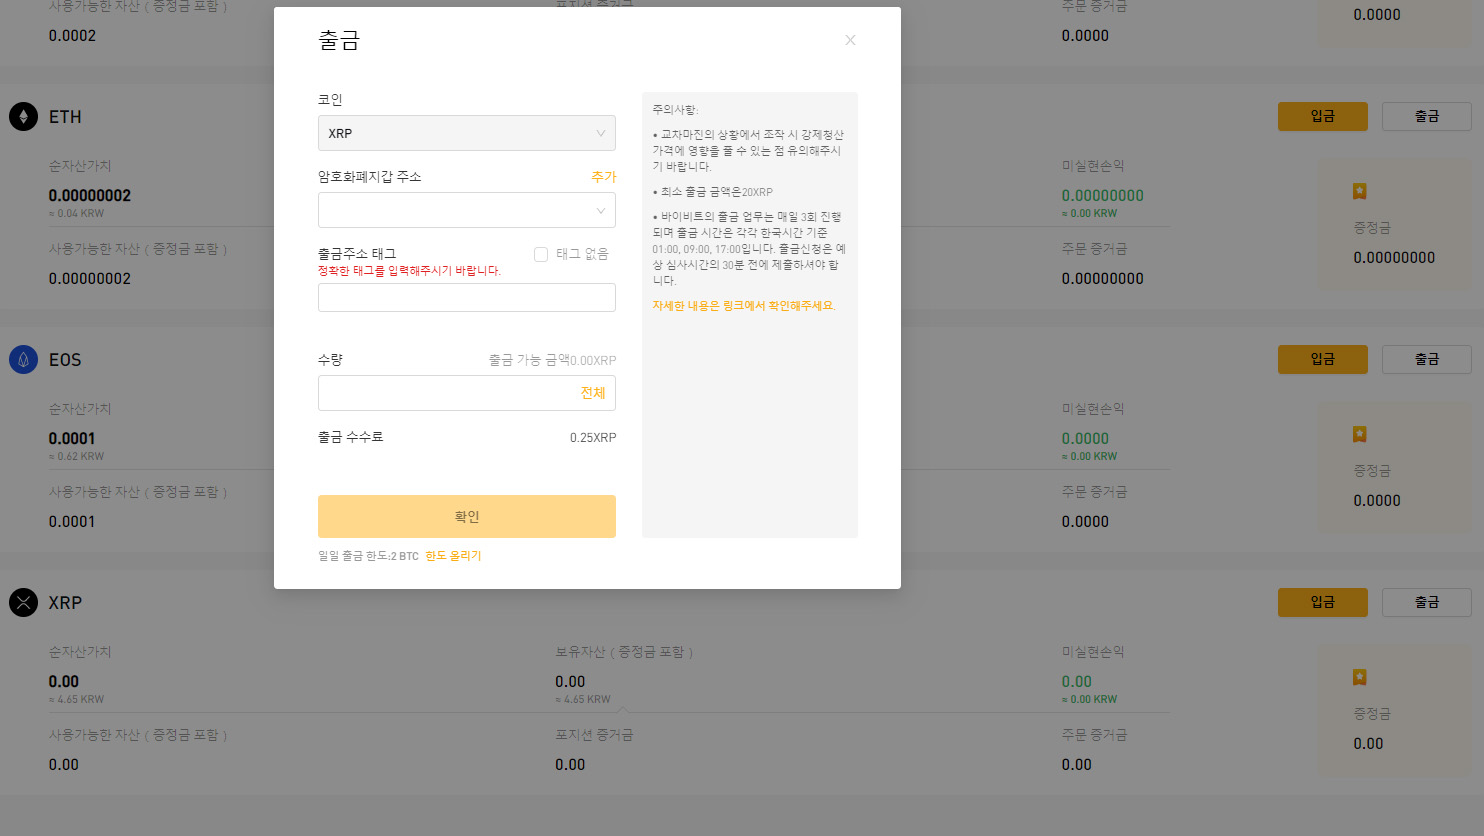Image resolution: width=1484 pixels, height=836 pixels.
Task: Click 전체 to withdraw full amount
Action: 593,393
